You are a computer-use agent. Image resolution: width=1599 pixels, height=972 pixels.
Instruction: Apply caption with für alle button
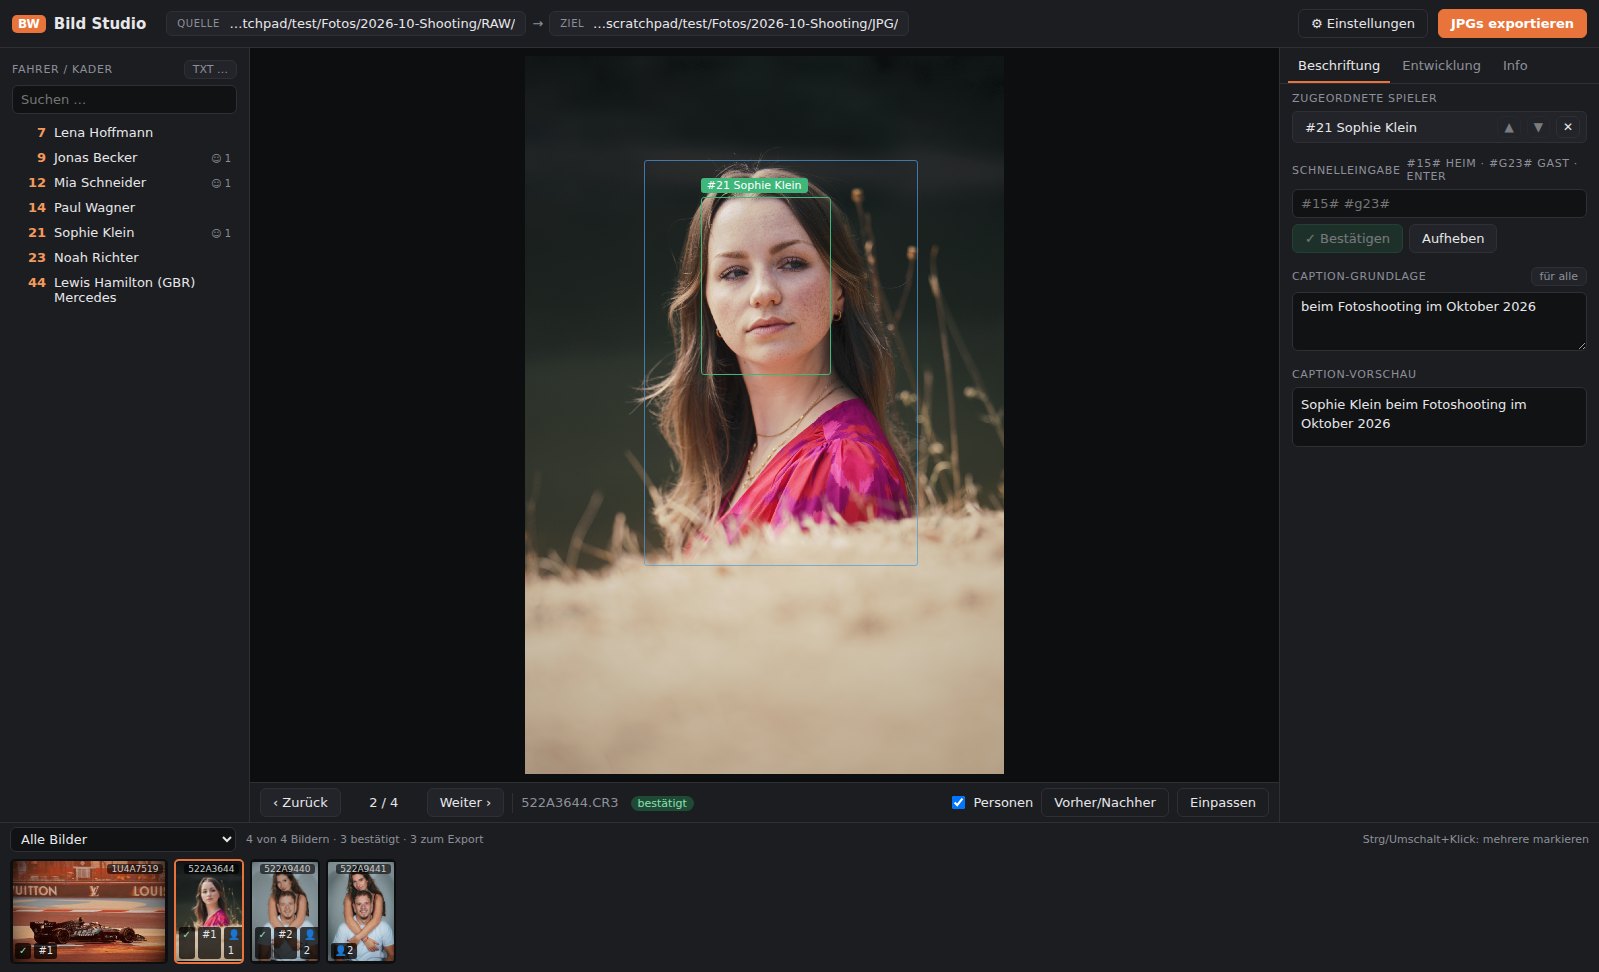coord(1558,276)
